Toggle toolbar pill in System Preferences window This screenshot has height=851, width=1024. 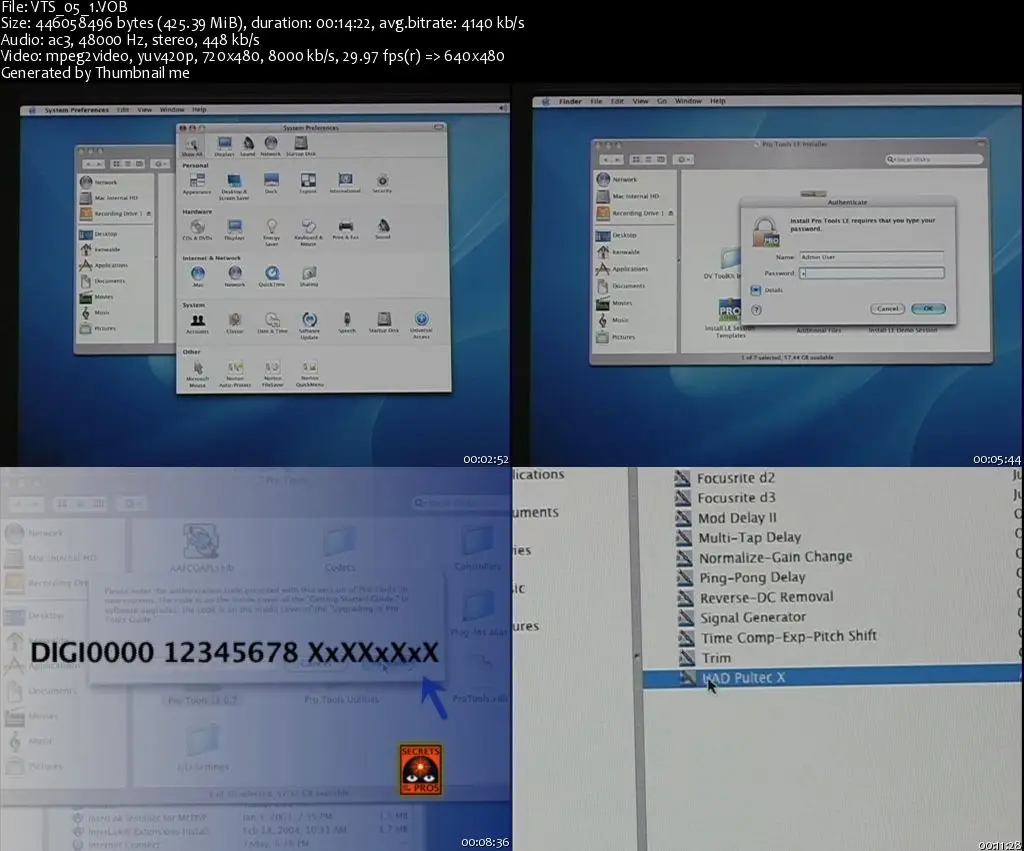439,127
